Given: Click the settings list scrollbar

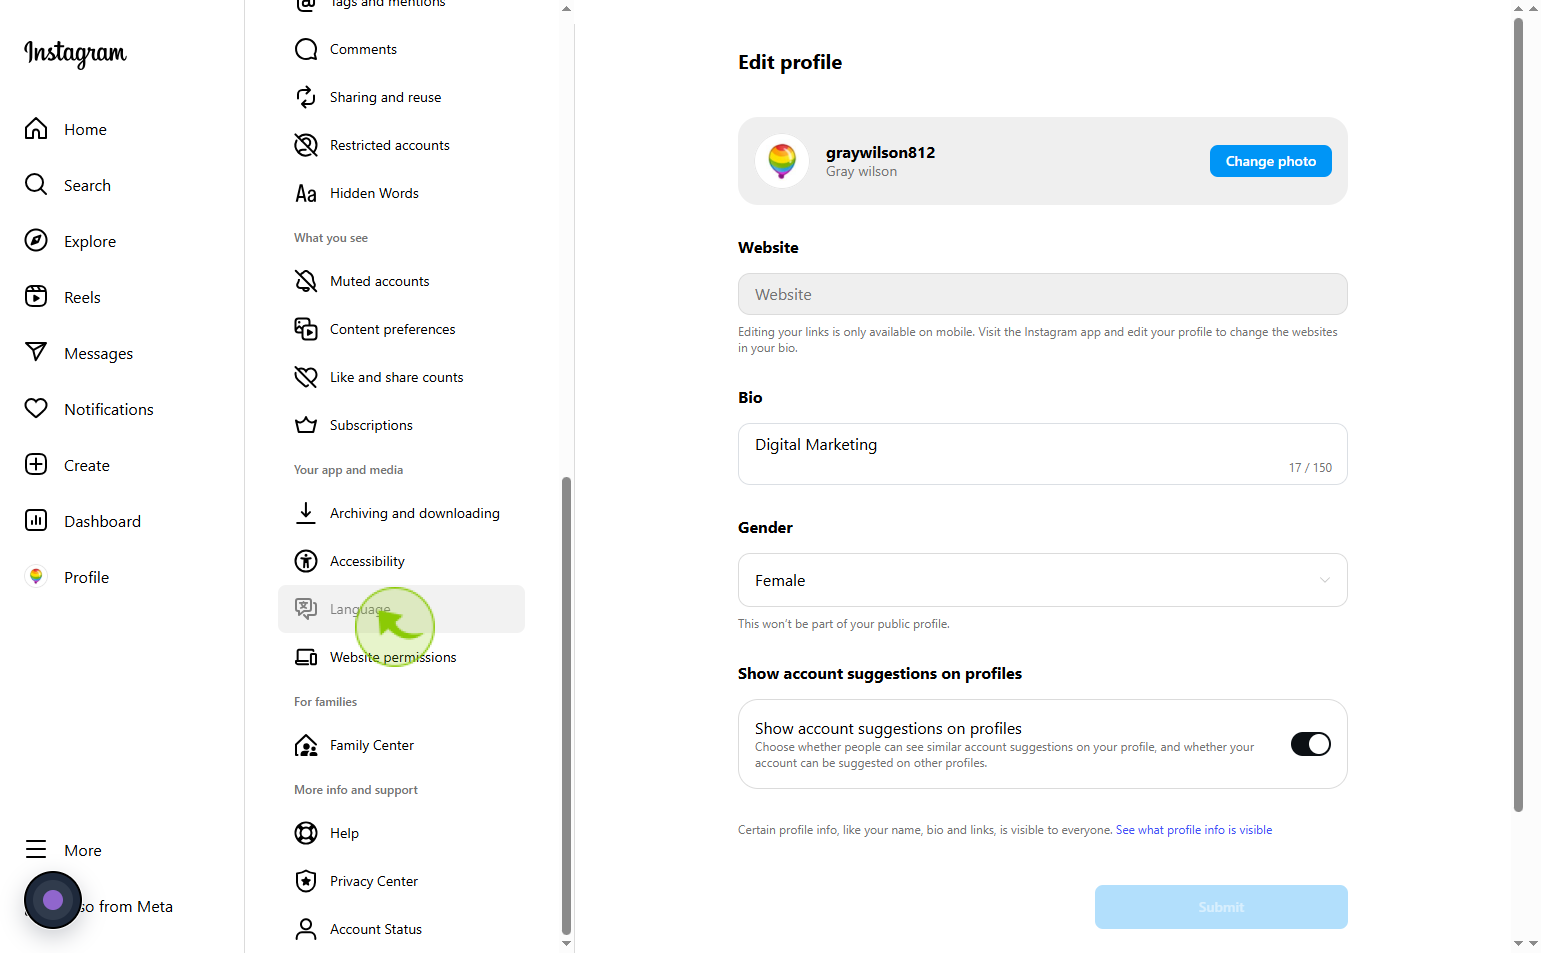Looking at the screenshot, I should [x=566, y=705].
